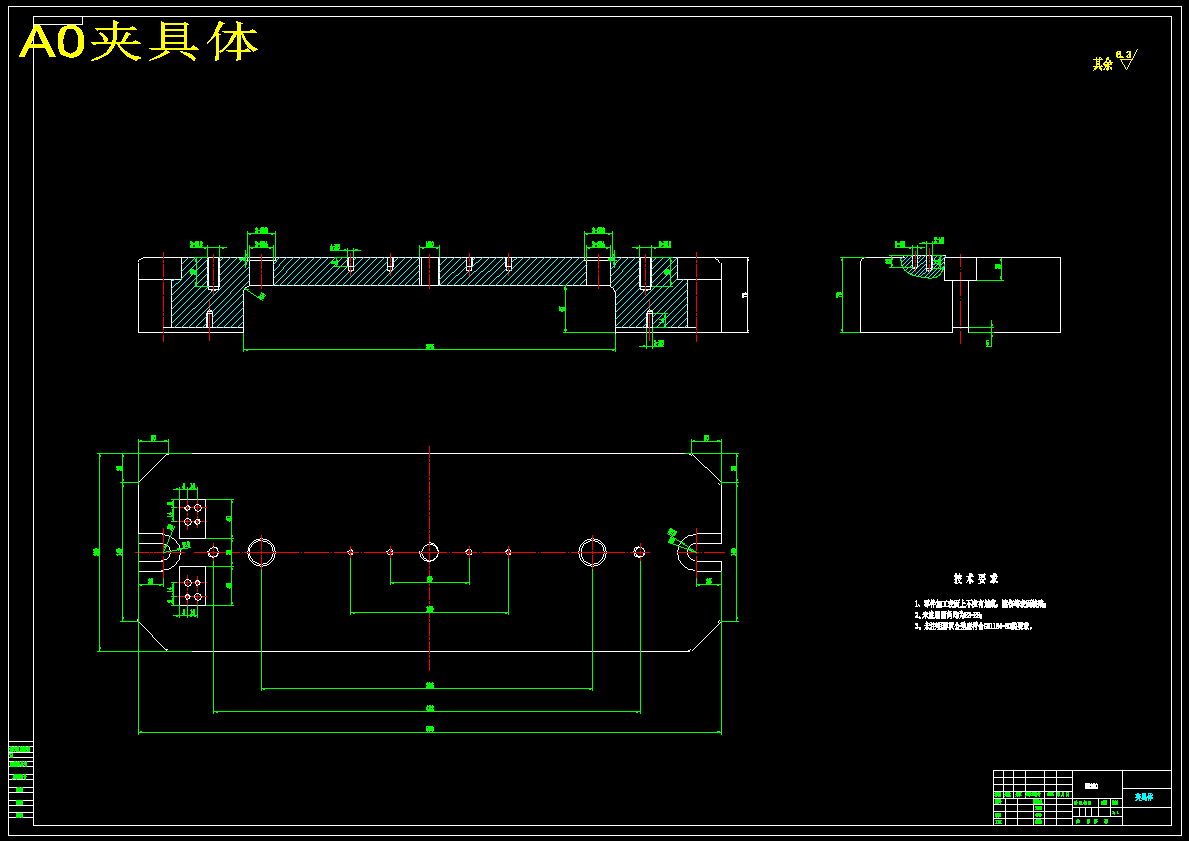The height and width of the screenshot is (841, 1189).
Task: Click the right side-view outline of the fixture
Action: coord(960,294)
